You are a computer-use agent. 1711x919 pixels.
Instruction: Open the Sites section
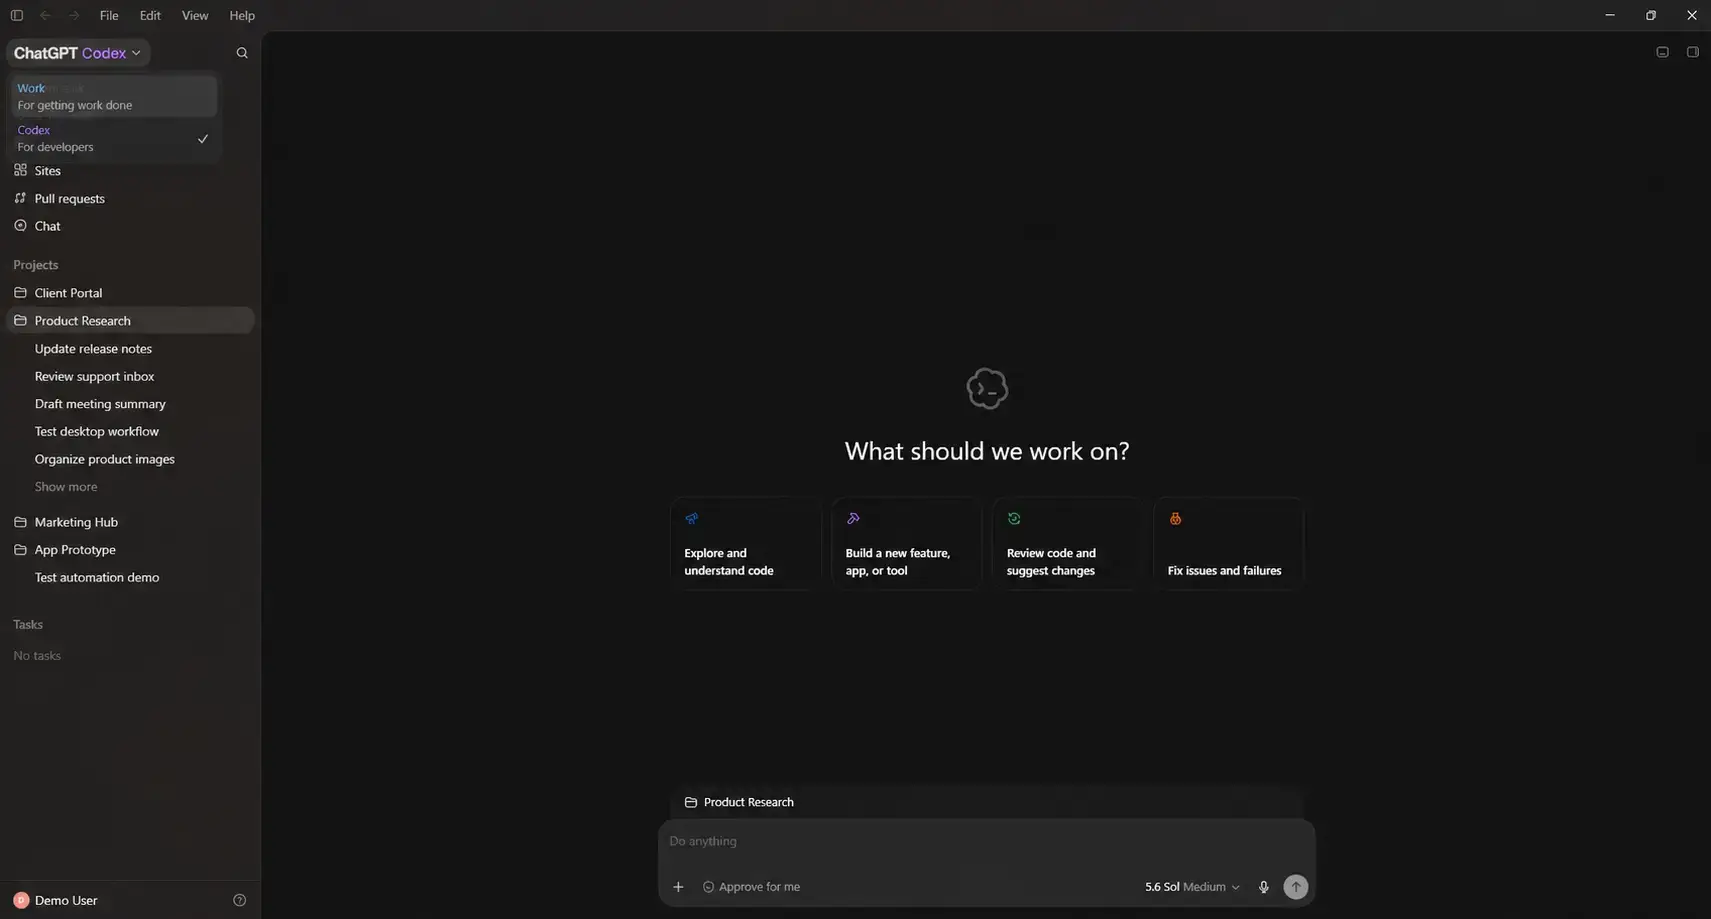click(130, 171)
